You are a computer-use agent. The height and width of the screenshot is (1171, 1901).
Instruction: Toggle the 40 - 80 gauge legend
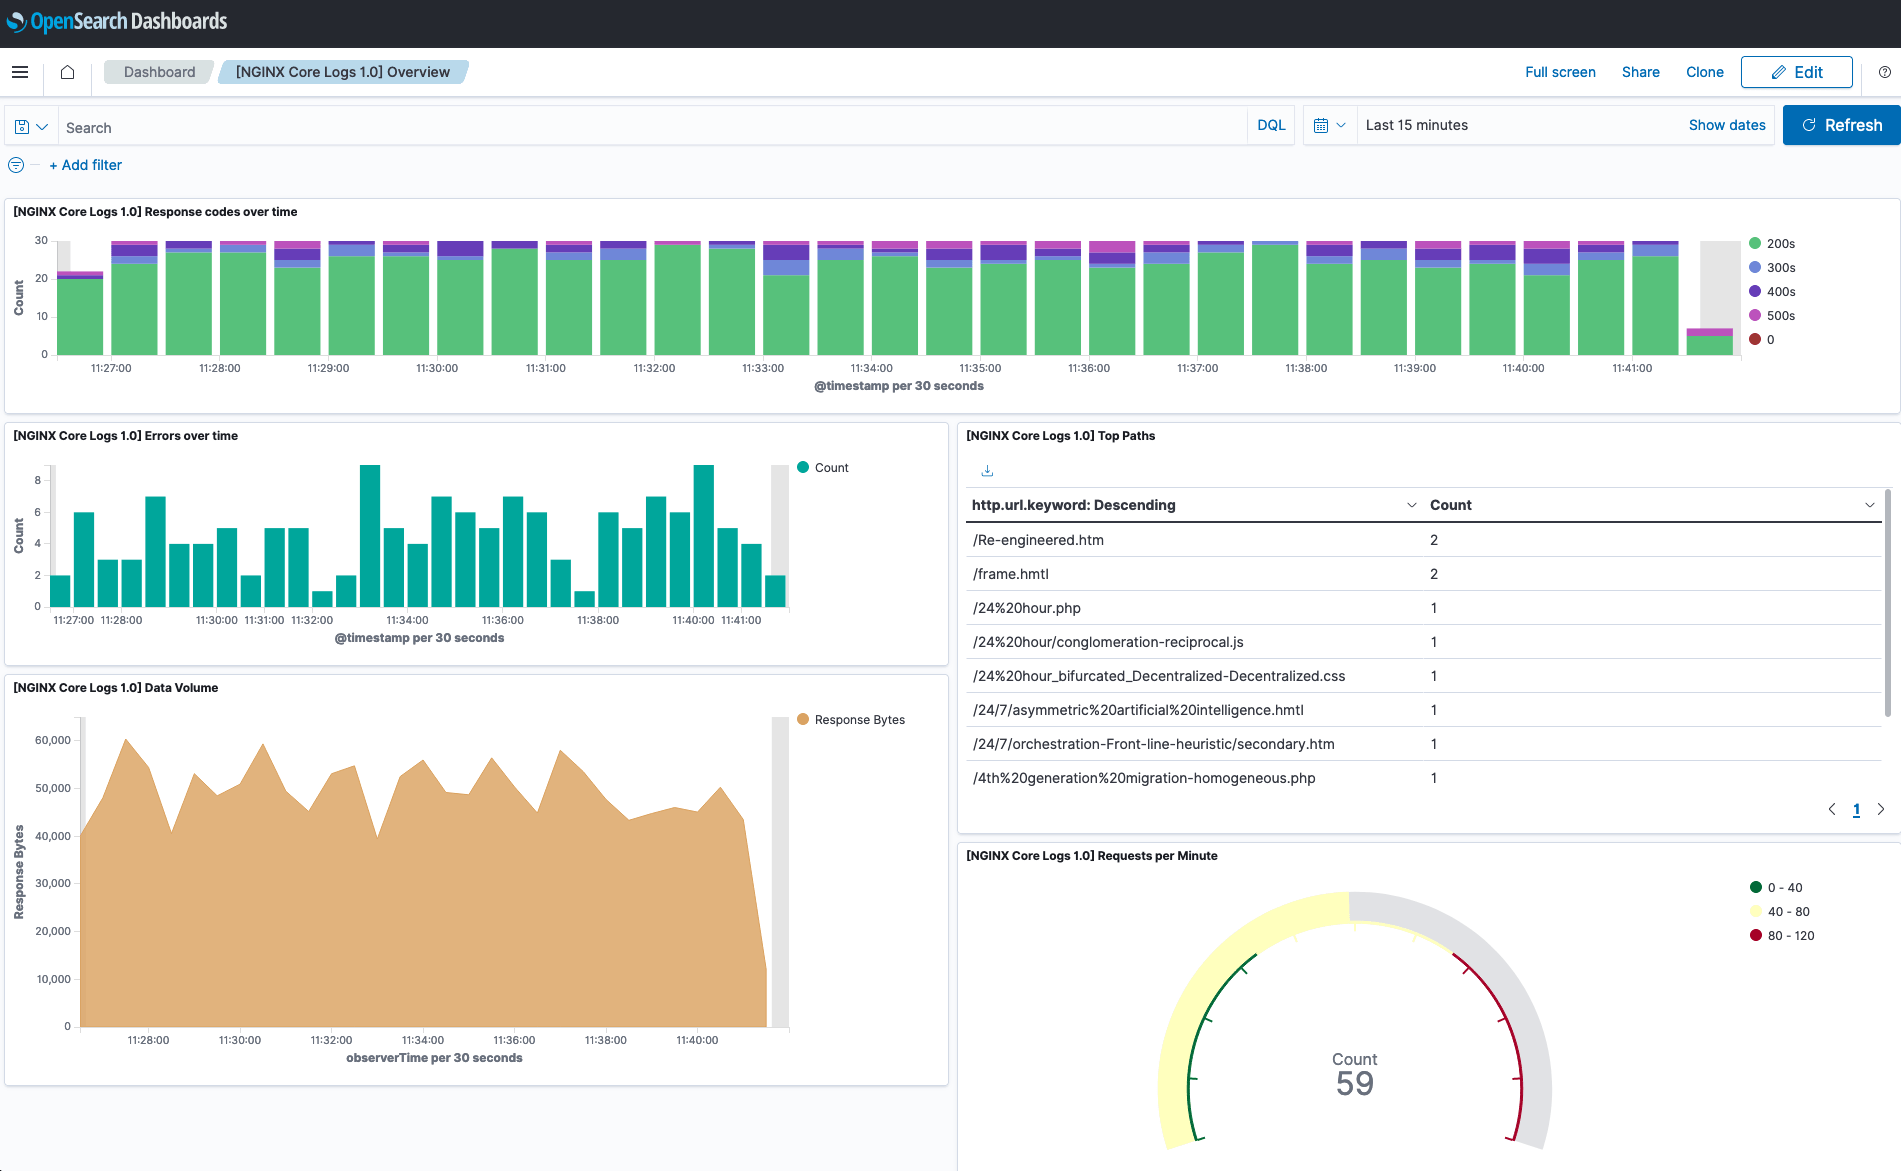tap(1780, 912)
